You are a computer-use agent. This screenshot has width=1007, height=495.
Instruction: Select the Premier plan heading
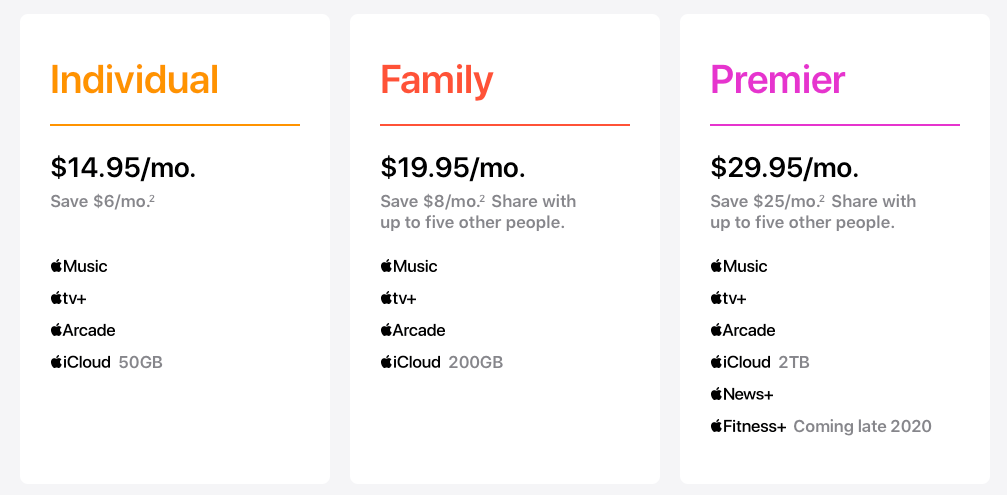(777, 80)
